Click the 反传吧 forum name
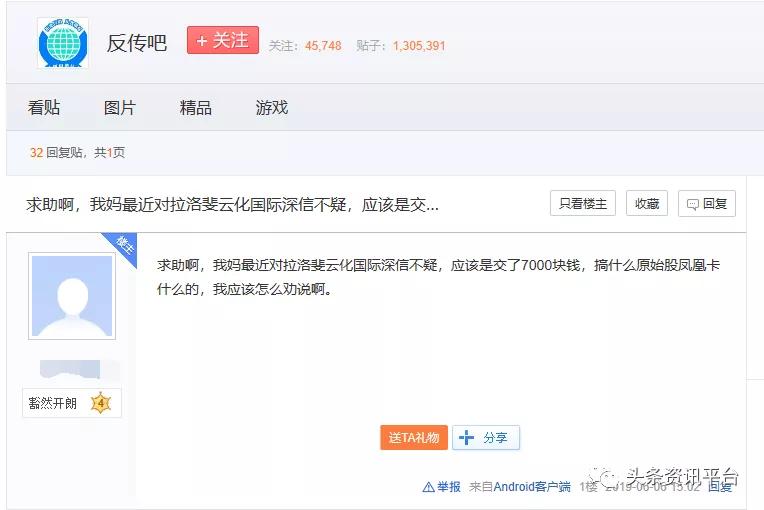This screenshot has width=764, height=510. (x=137, y=43)
